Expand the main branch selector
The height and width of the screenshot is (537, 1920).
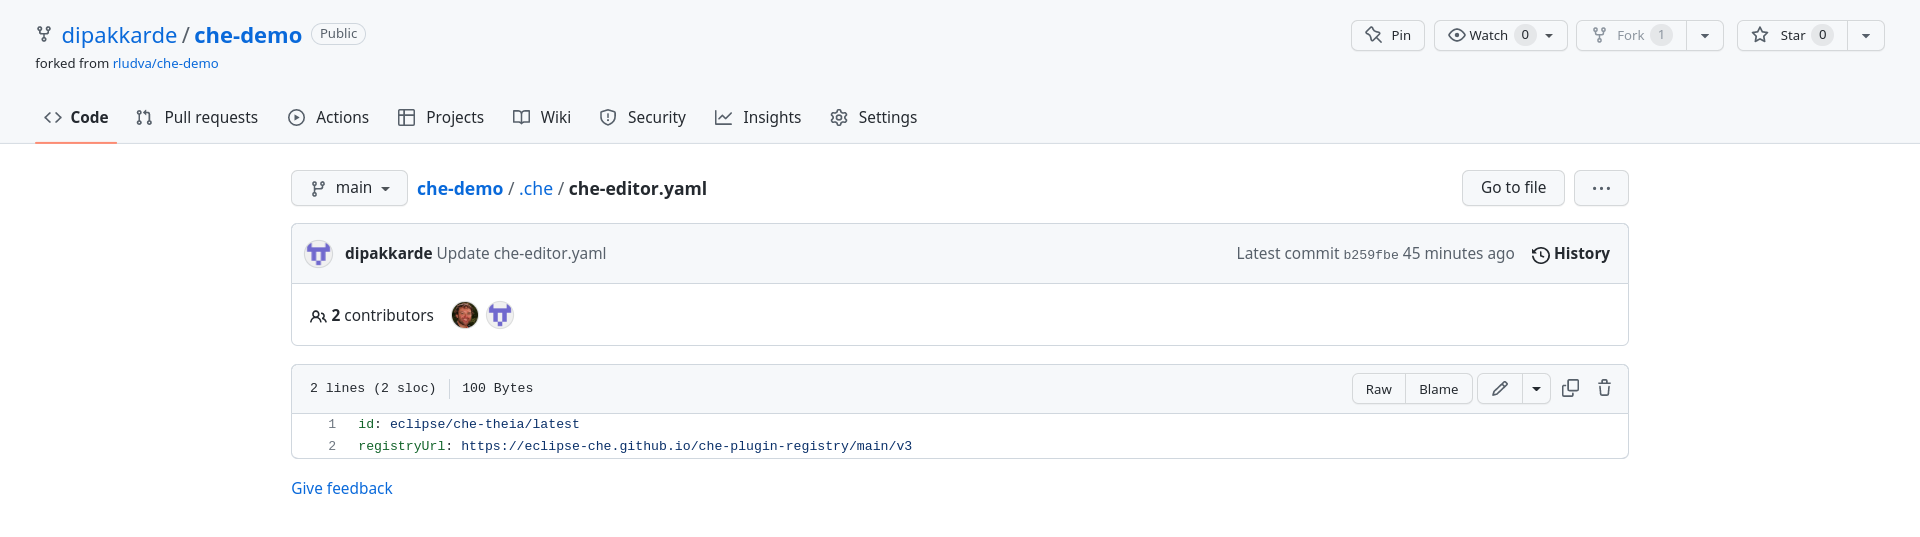(x=349, y=188)
